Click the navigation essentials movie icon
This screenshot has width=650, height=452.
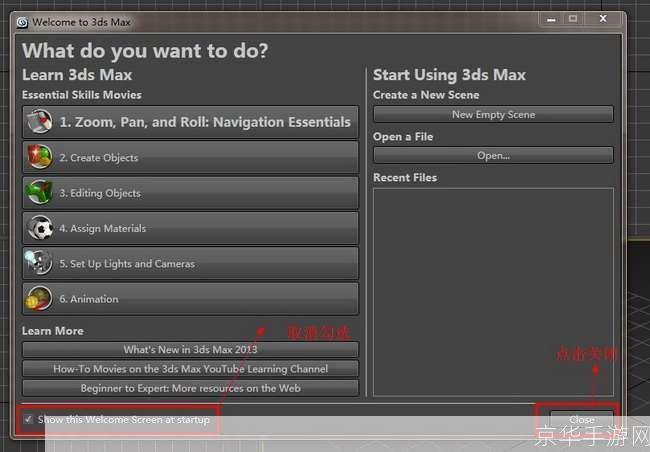click(x=39, y=122)
